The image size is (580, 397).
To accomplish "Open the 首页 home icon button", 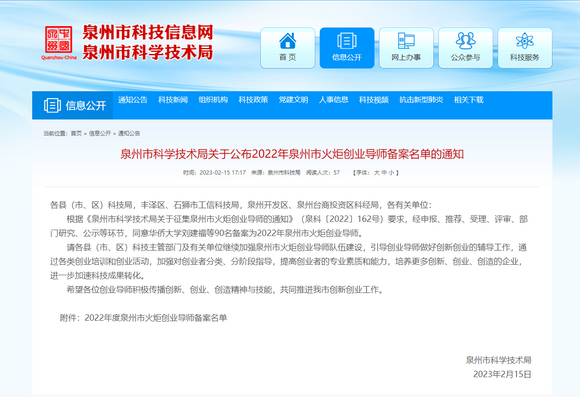I will (287, 48).
